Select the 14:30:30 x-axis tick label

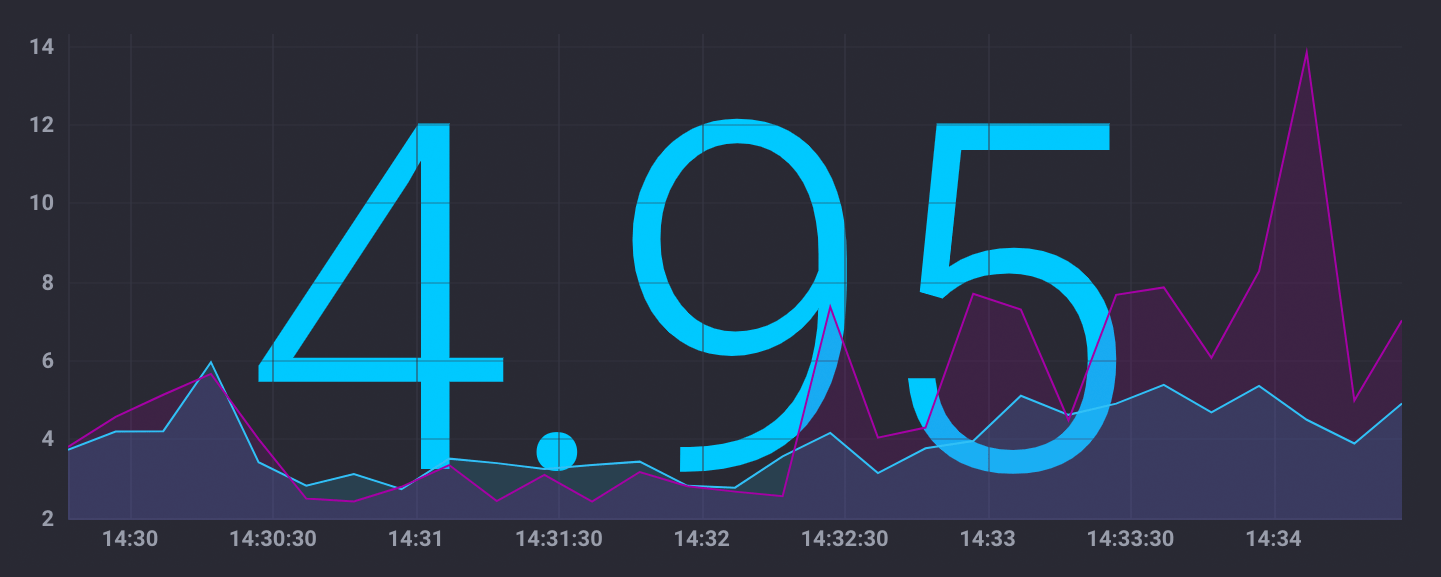273,539
